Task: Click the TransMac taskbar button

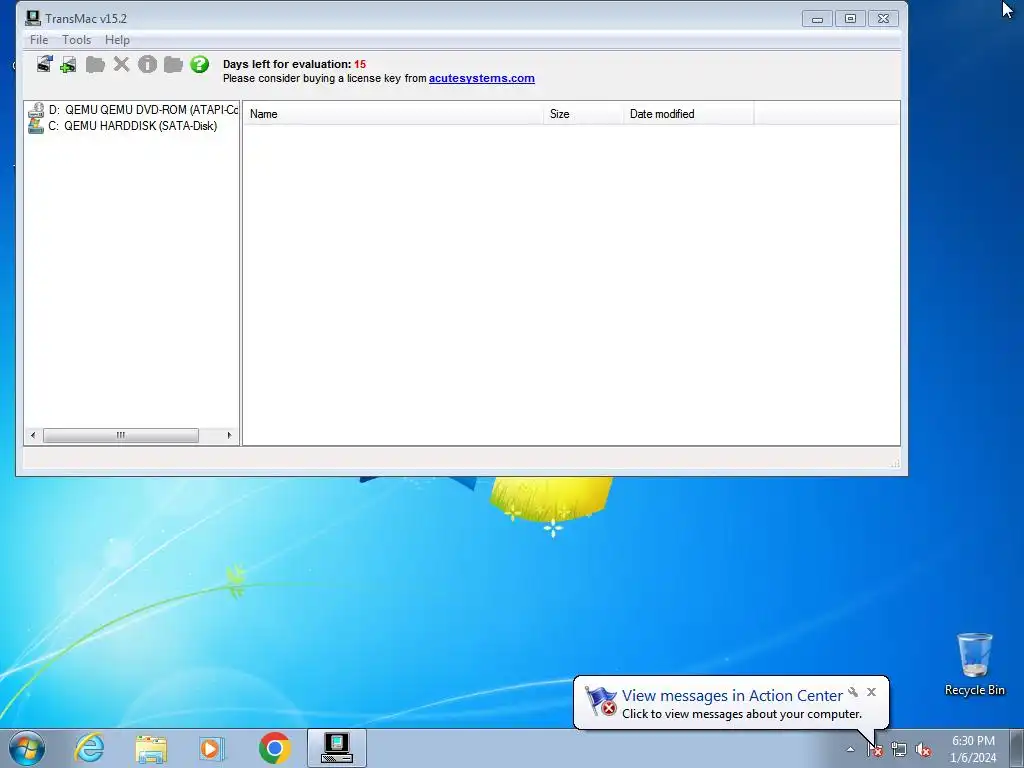Action: click(337, 748)
